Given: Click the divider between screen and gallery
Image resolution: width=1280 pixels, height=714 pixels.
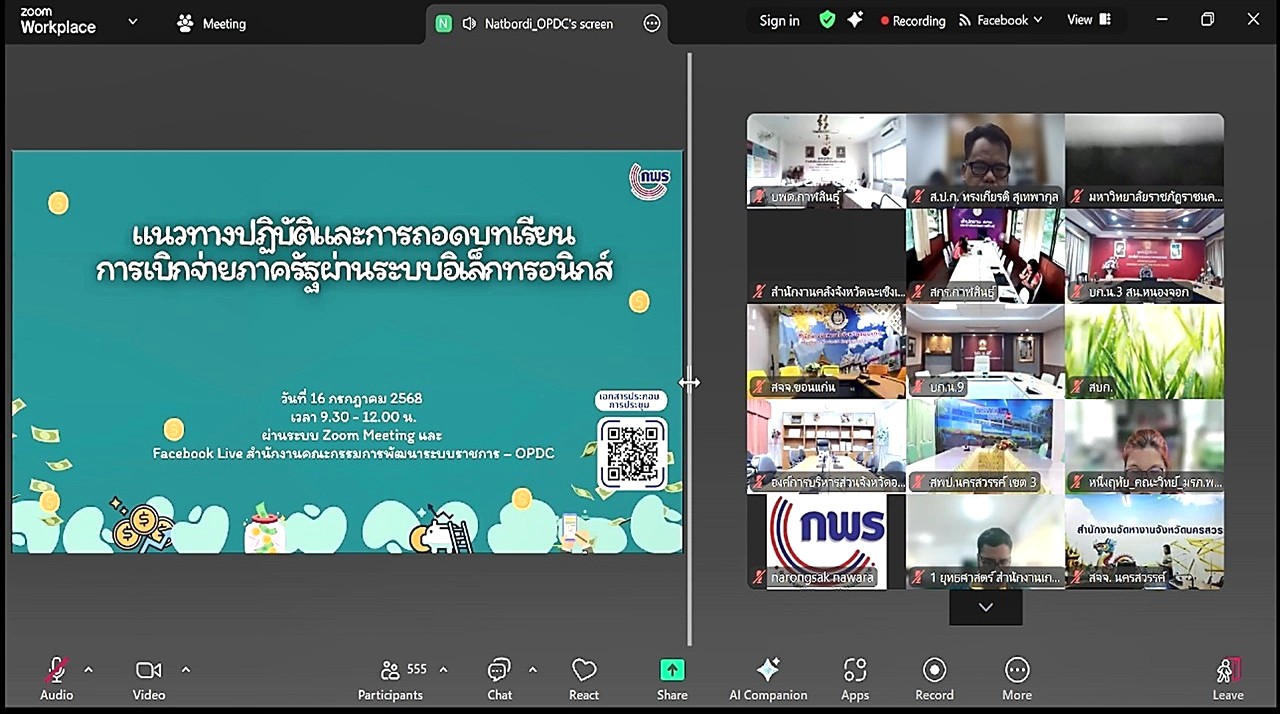Looking at the screenshot, I should click(689, 383).
